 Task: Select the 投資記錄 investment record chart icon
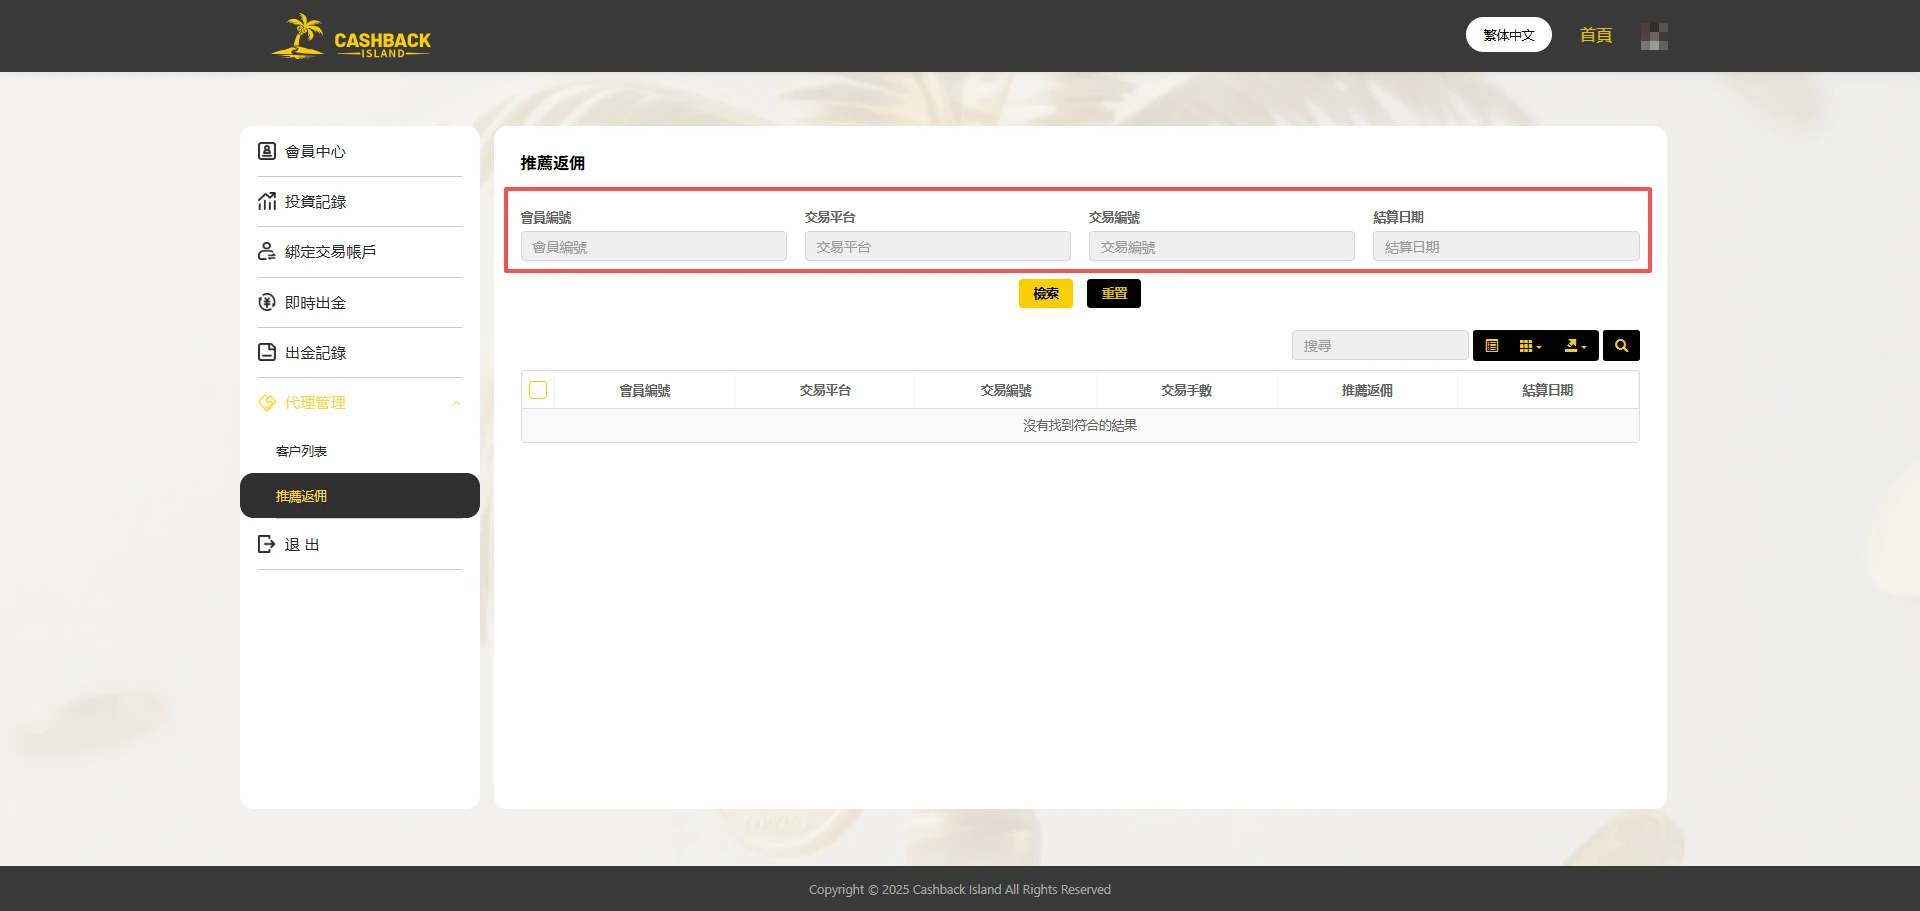click(266, 201)
